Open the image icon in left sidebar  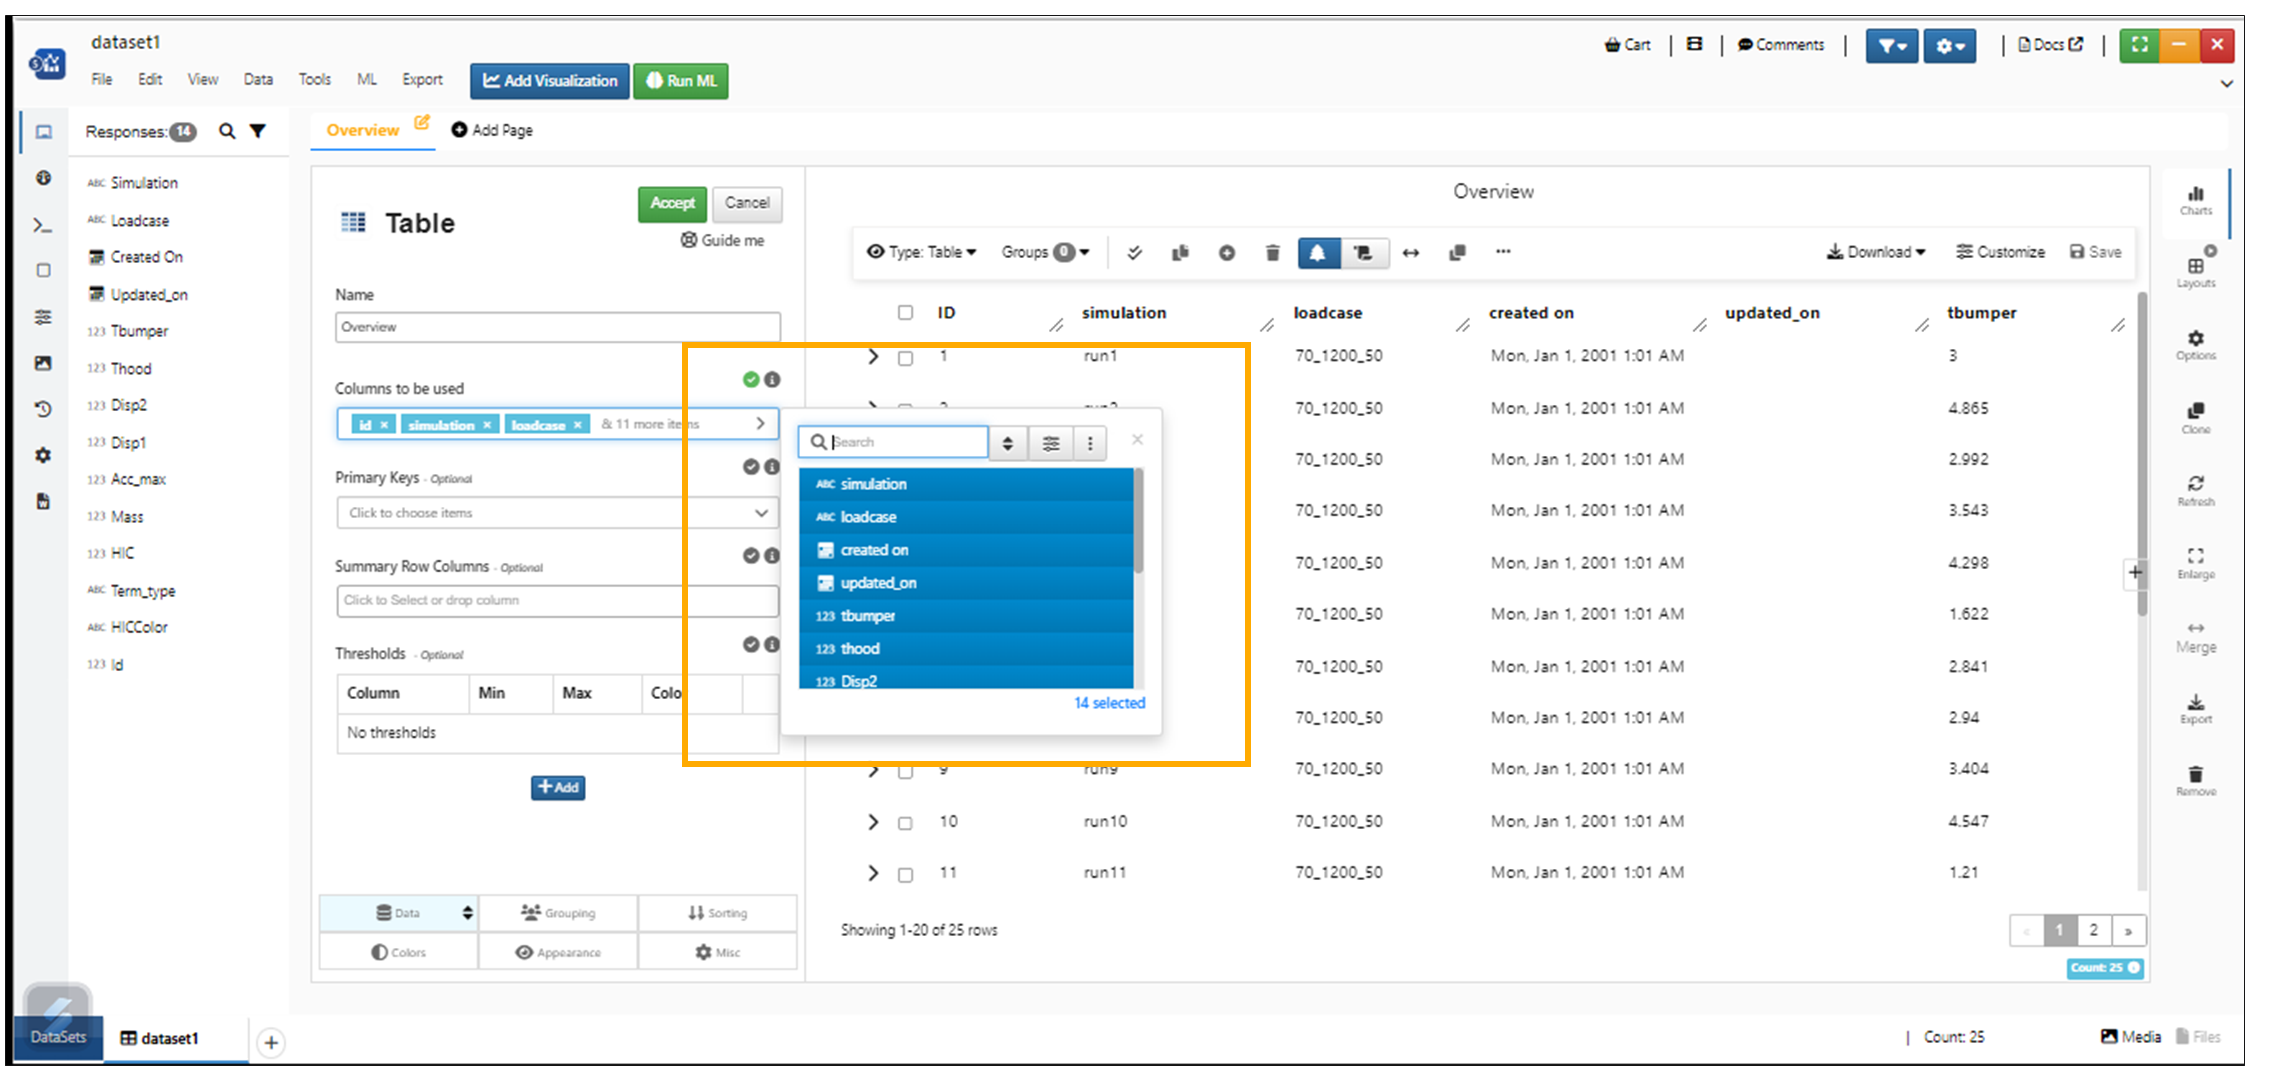pos(42,363)
